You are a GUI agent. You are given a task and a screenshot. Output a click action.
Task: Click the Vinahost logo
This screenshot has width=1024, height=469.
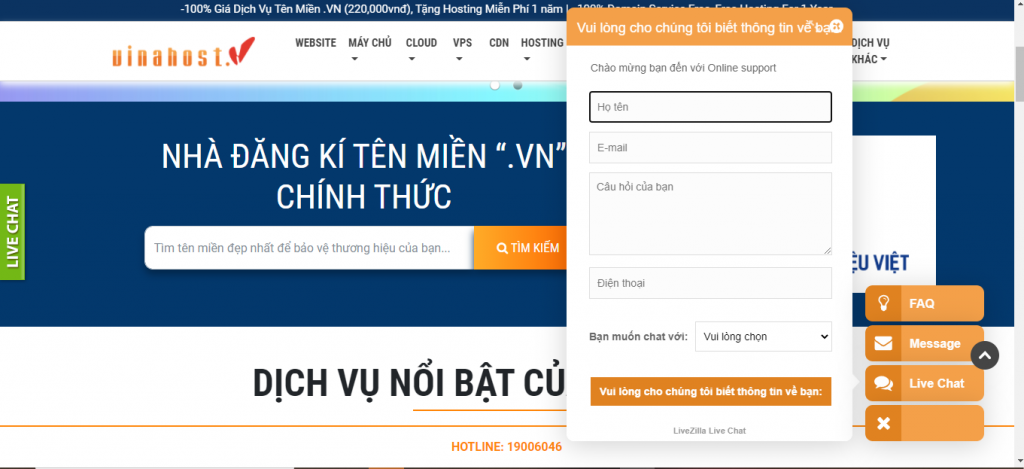(x=183, y=52)
